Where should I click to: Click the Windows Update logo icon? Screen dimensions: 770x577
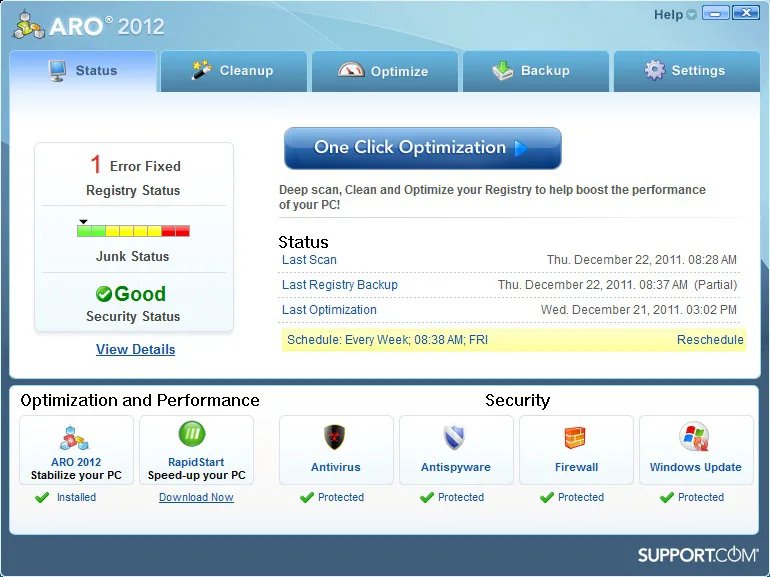click(x=694, y=437)
